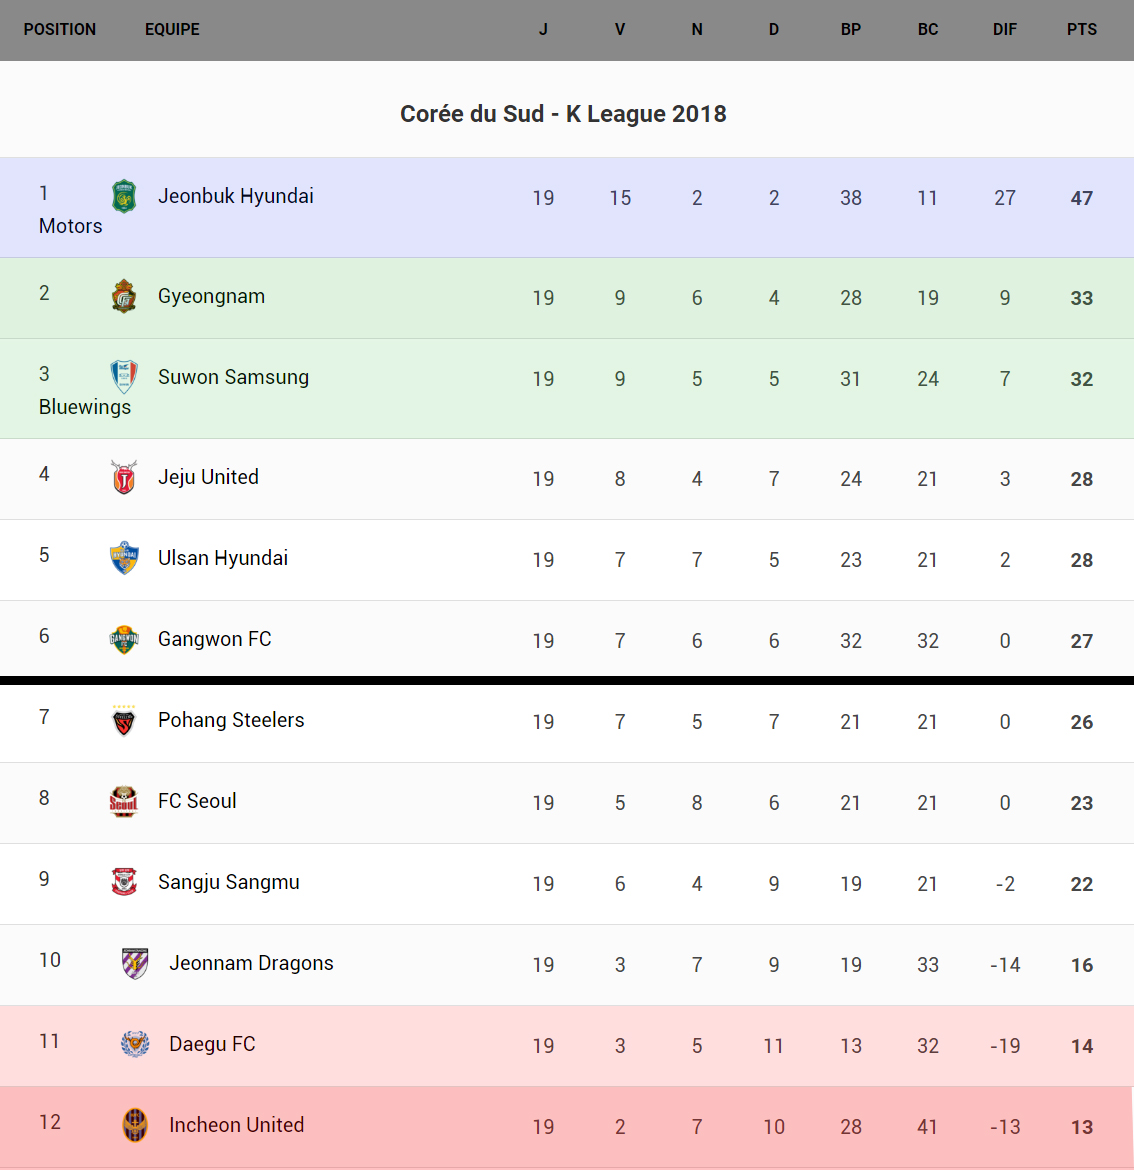Click the Sangju Sangmu club crest
Viewport: 1134px width, 1170px height.
124,882
